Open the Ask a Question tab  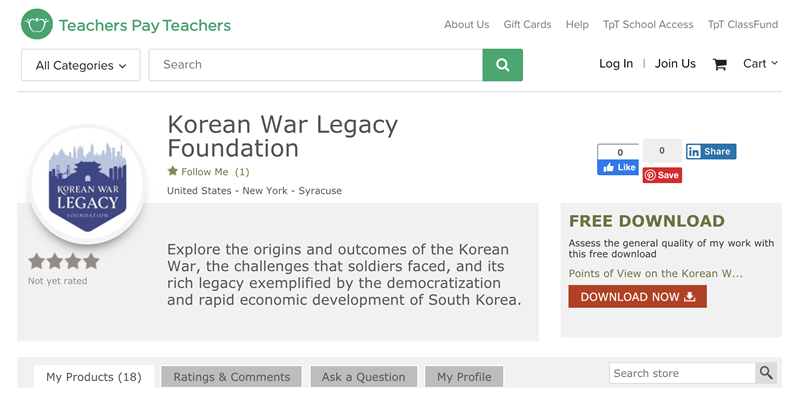pos(363,377)
